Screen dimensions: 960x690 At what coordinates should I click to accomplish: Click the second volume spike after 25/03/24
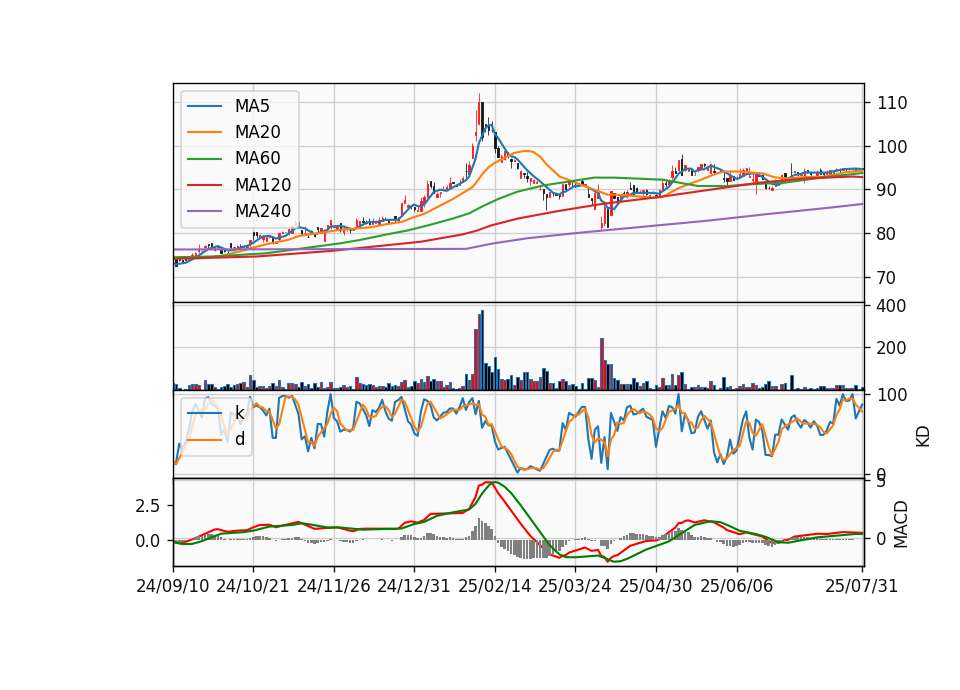(602, 364)
